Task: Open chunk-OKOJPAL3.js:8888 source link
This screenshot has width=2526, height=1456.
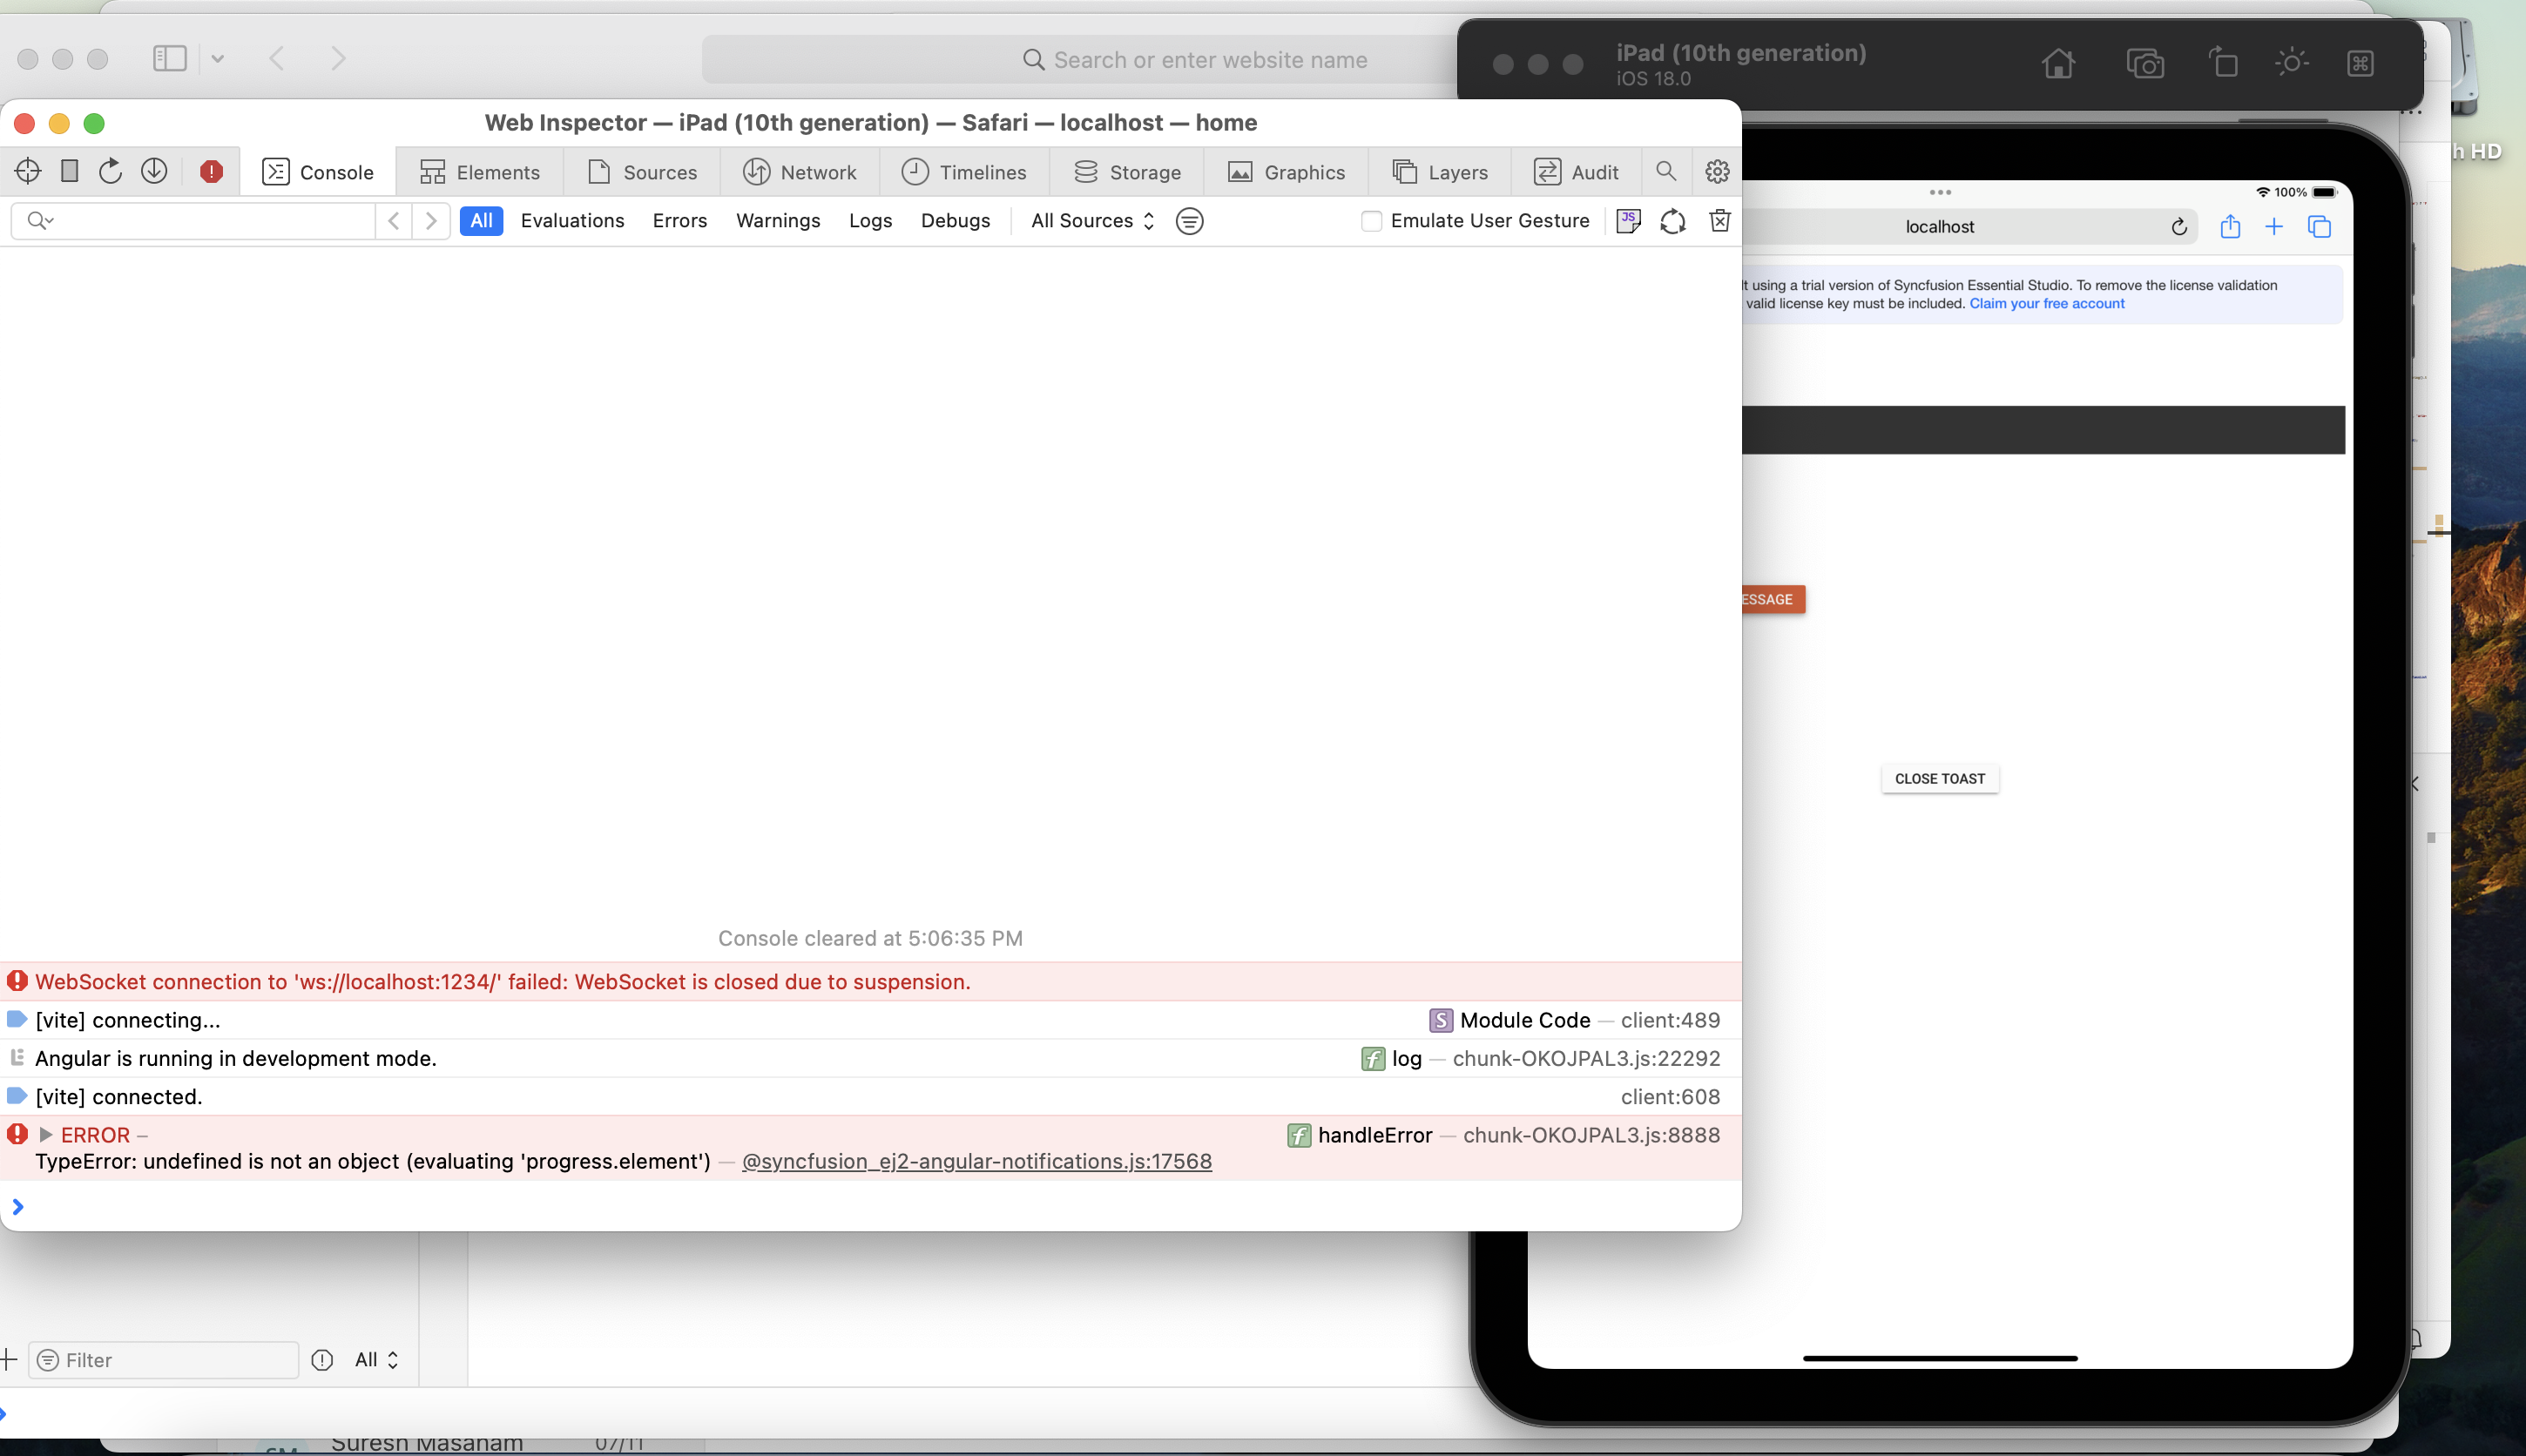Action: point(1591,1135)
